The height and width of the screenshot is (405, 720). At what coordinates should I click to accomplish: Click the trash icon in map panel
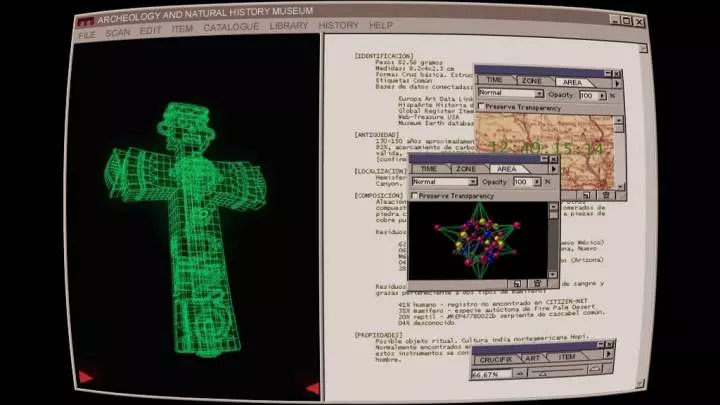tap(605, 195)
